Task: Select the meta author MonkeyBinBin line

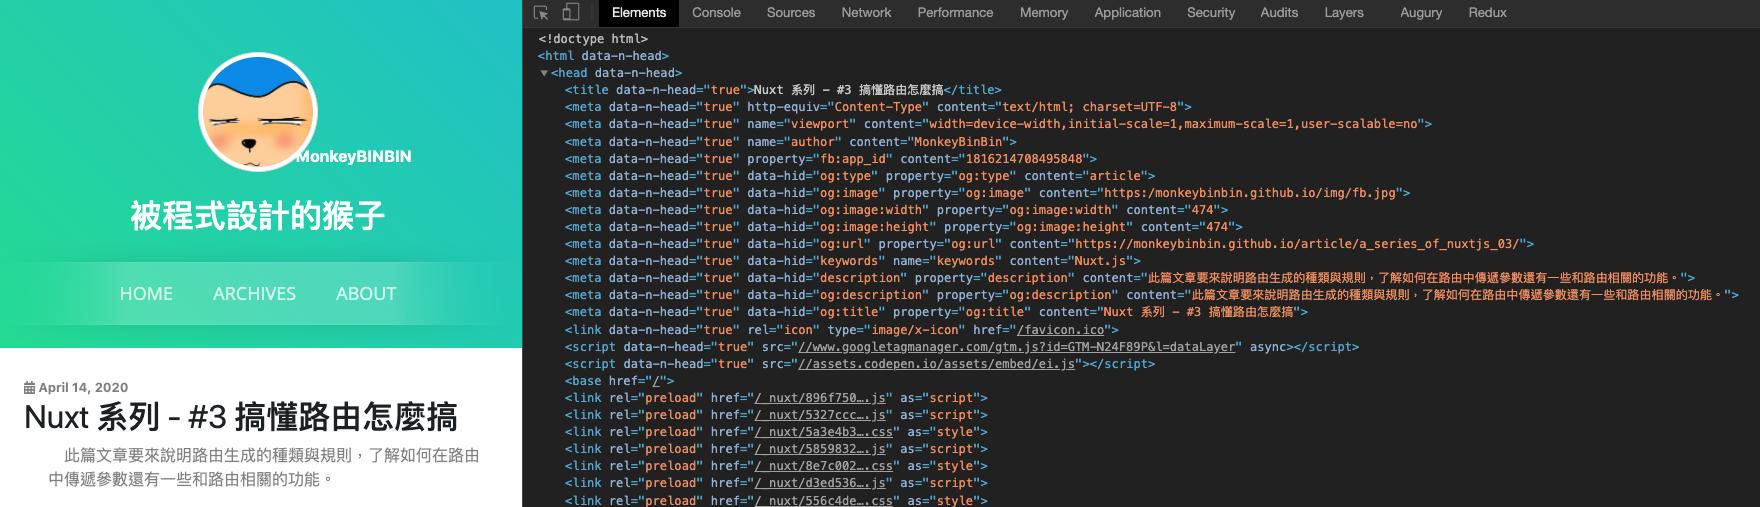Action: [x=791, y=141]
